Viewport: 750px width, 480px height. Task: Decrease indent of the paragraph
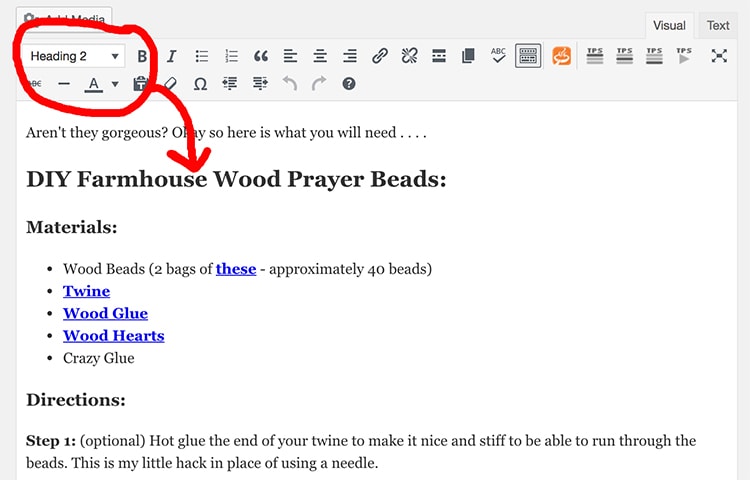tap(230, 84)
